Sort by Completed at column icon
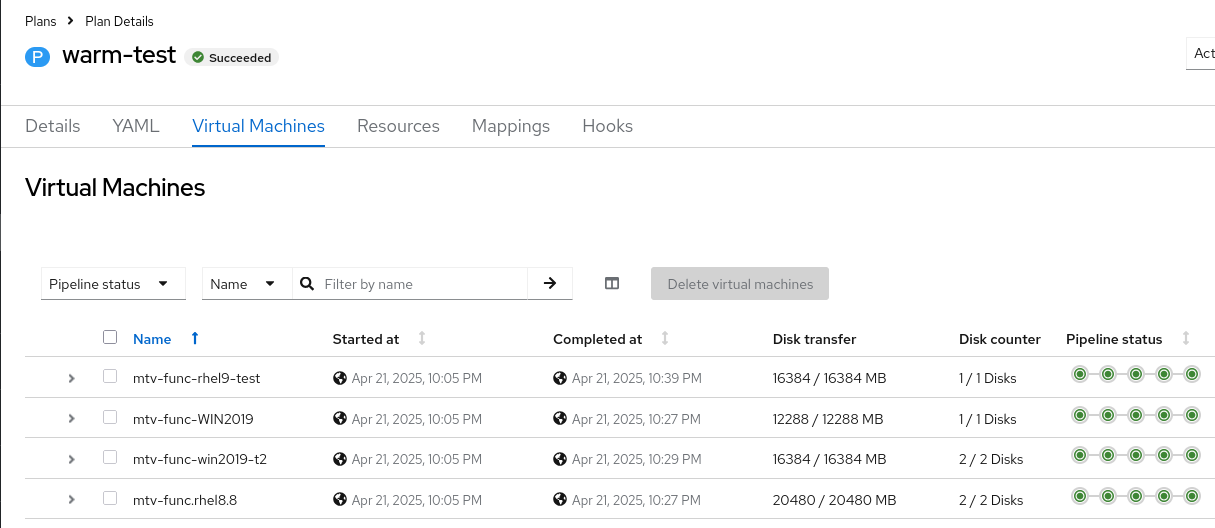The height and width of the screenshot is (528, 1215). (665, 339)
